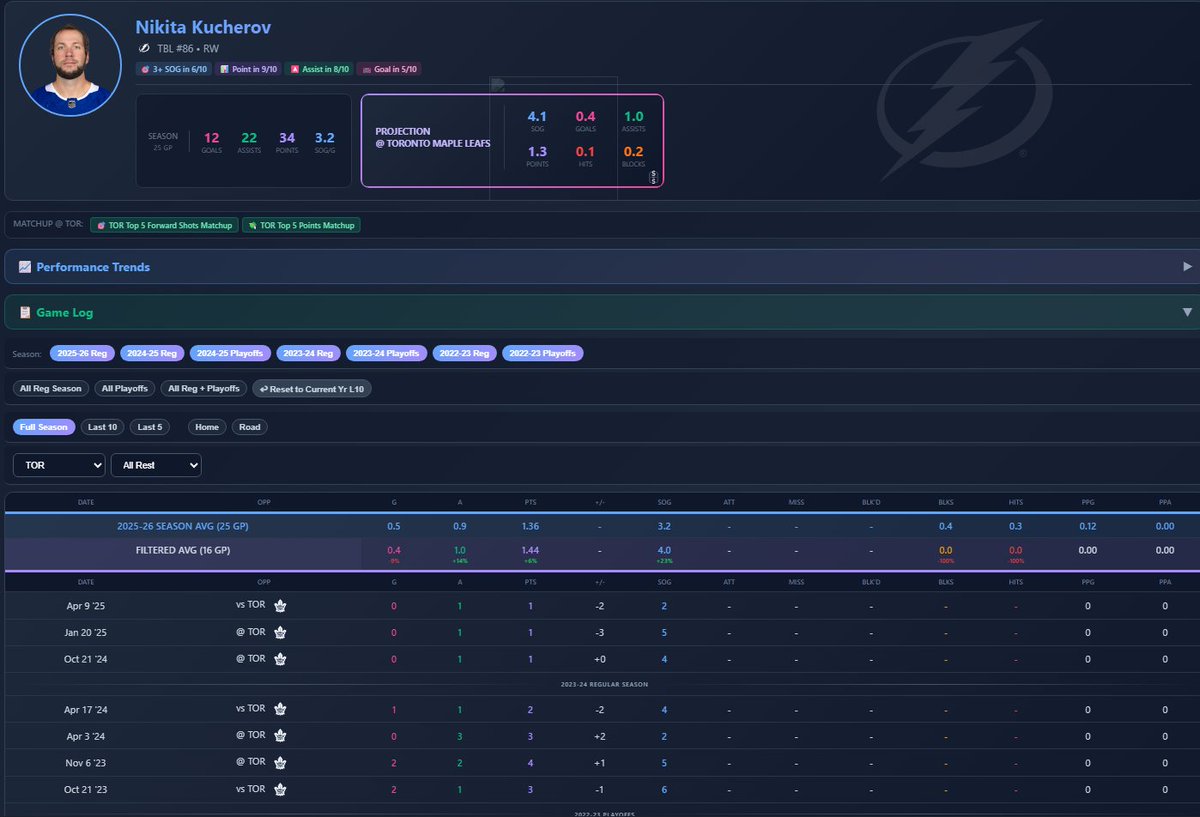Toggle the 2023-24 Reg season filter
Viewport: 1200px width, 817px height.
point(308,353)
